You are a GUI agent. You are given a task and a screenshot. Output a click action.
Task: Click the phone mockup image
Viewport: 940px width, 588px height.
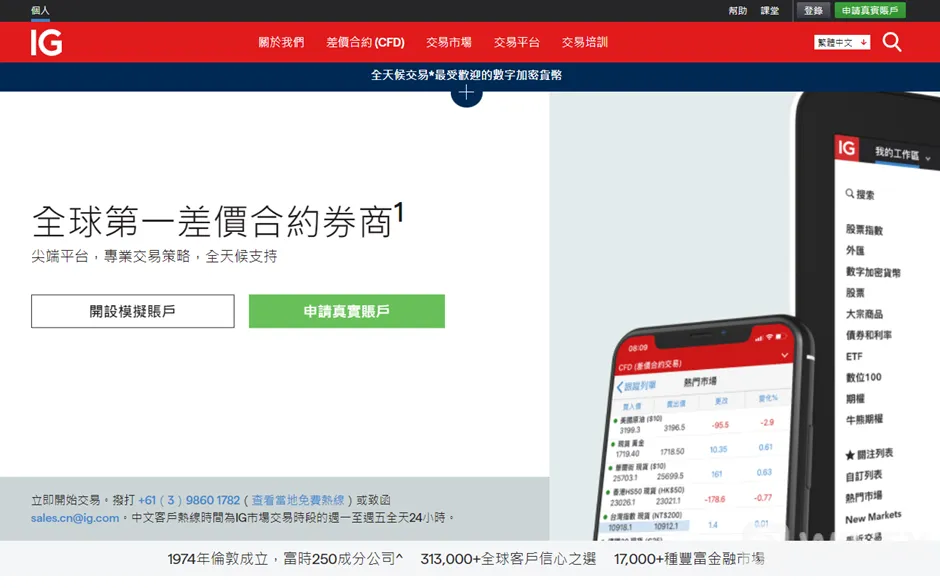[x=704, y=429]
